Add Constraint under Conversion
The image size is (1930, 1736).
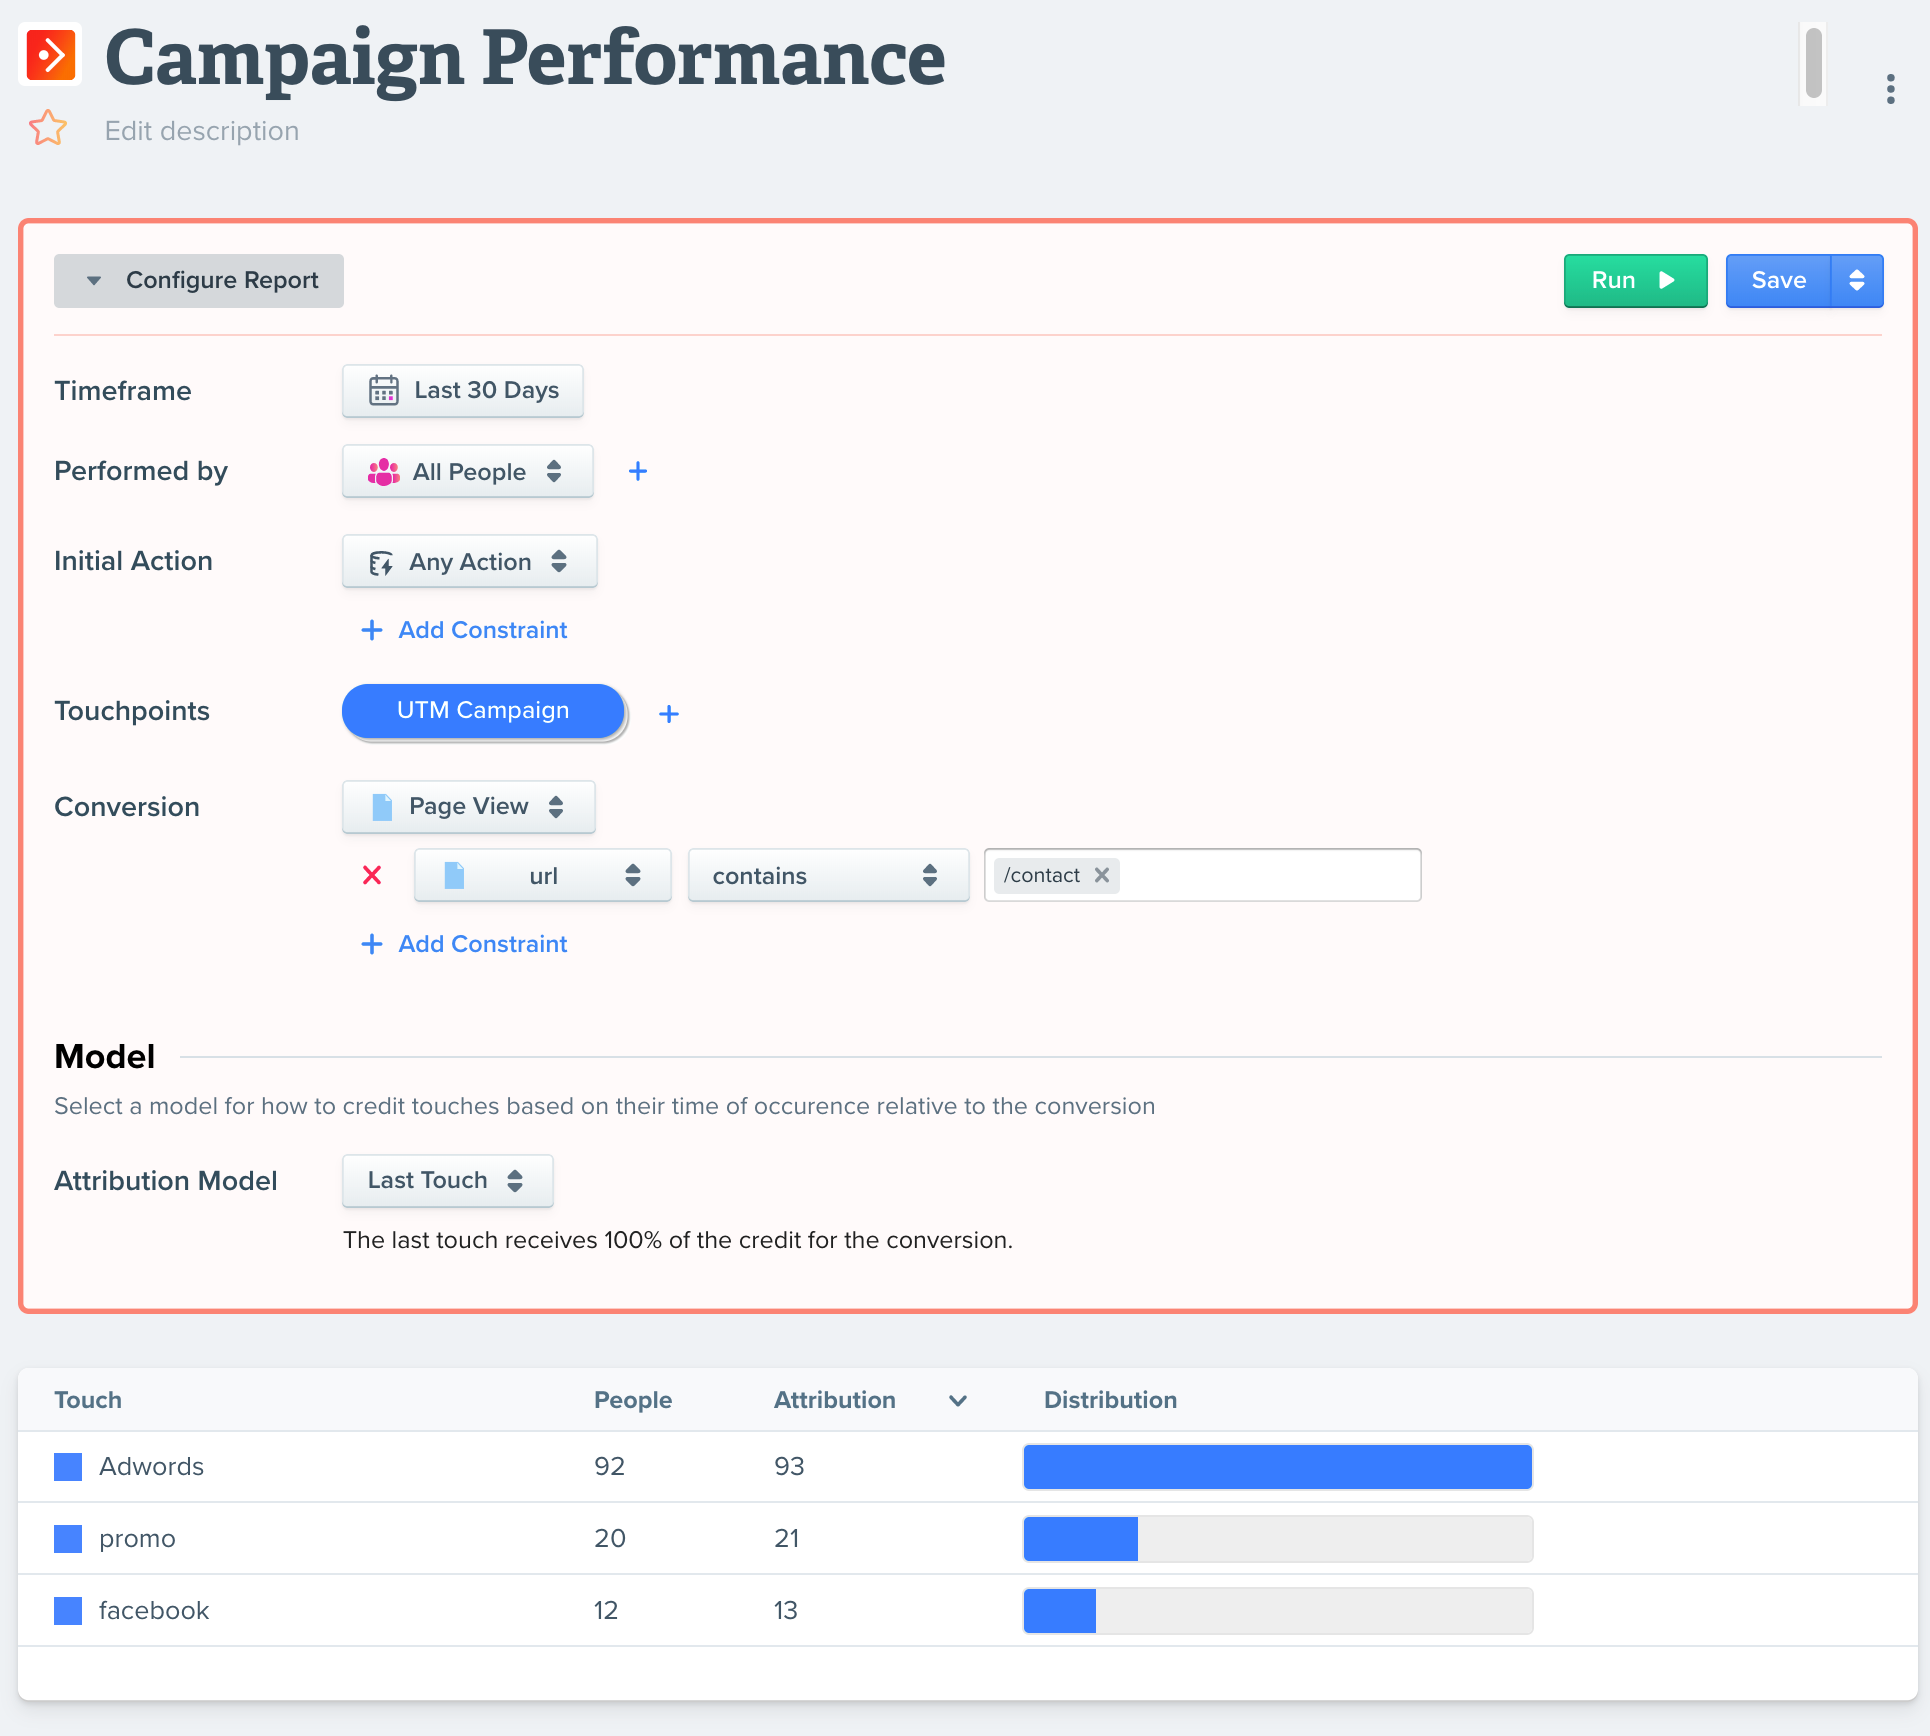coord(464,944)
